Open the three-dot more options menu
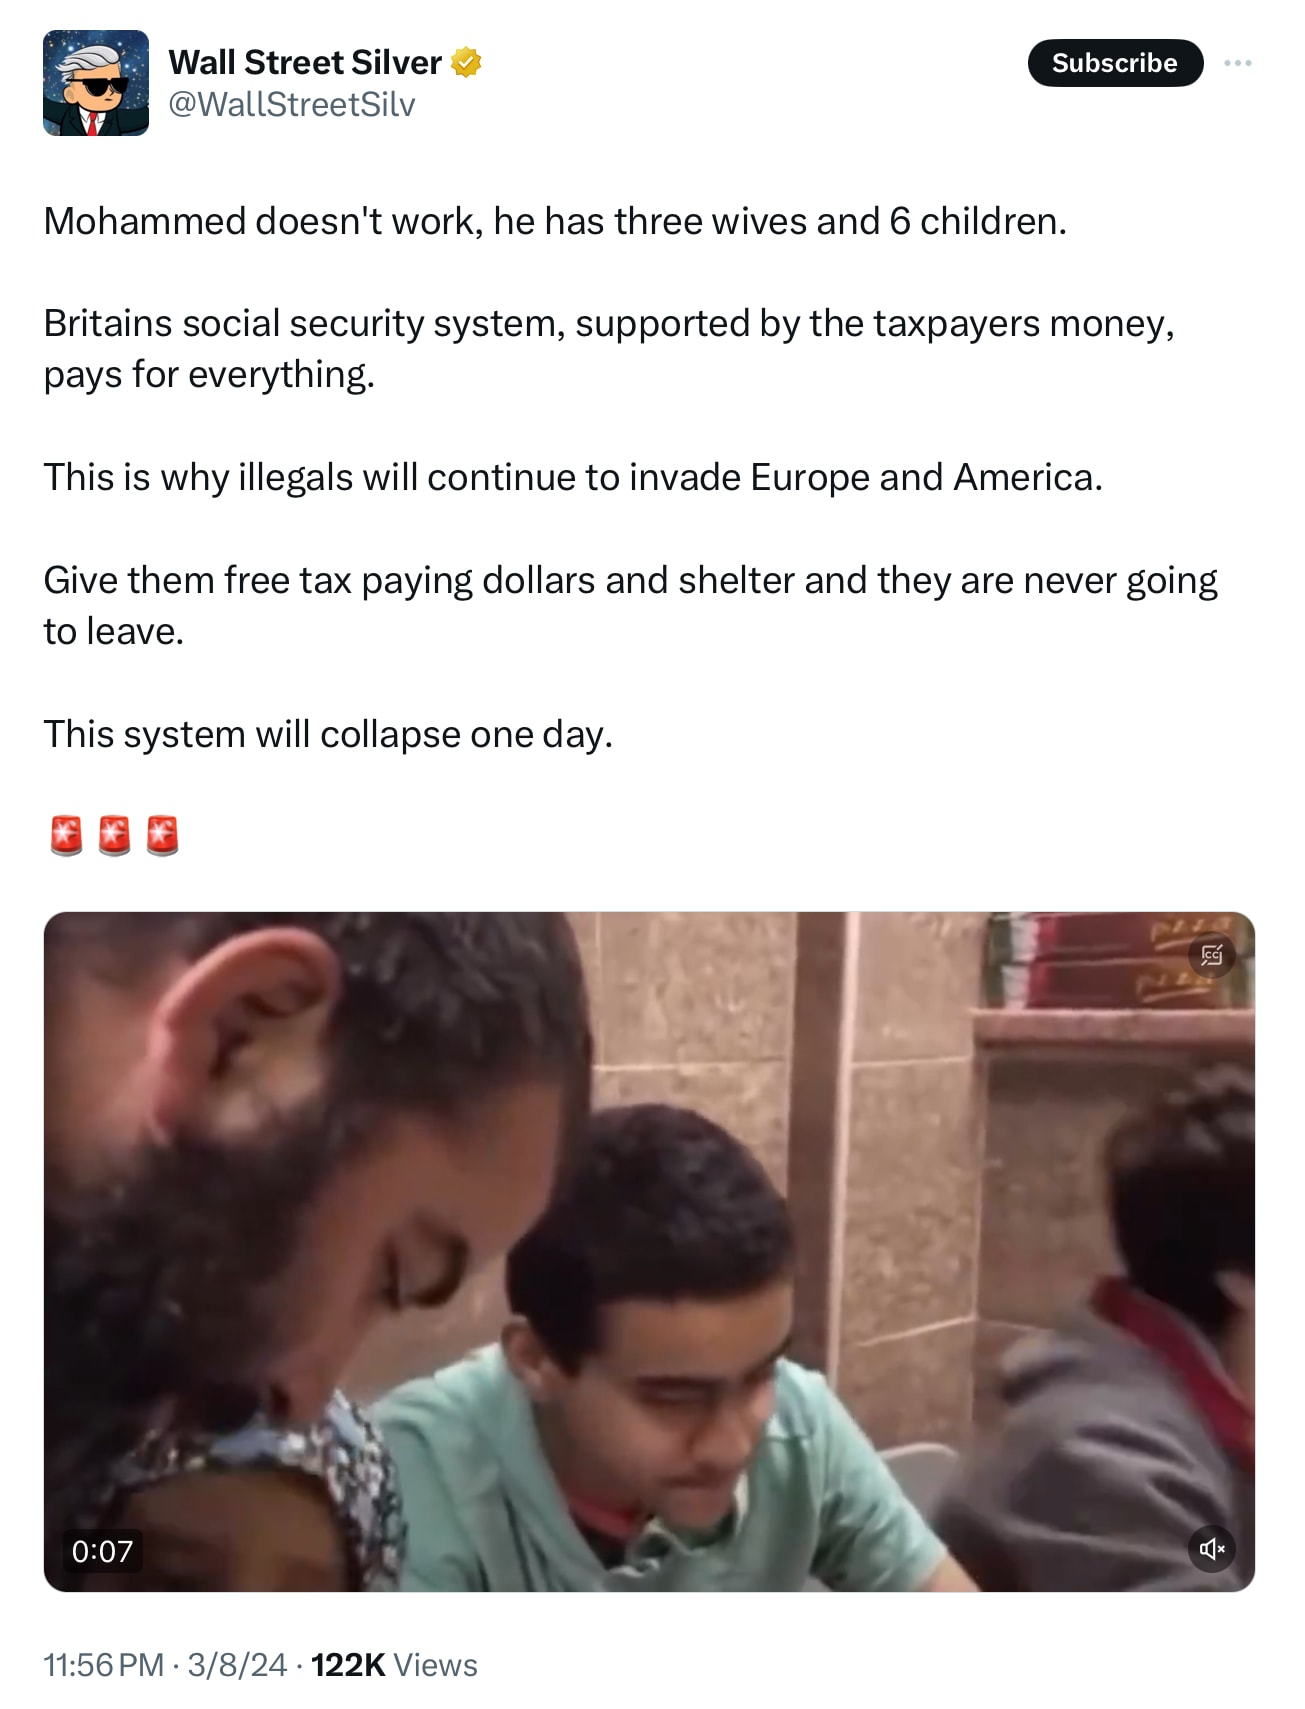 pos(1238,63)
